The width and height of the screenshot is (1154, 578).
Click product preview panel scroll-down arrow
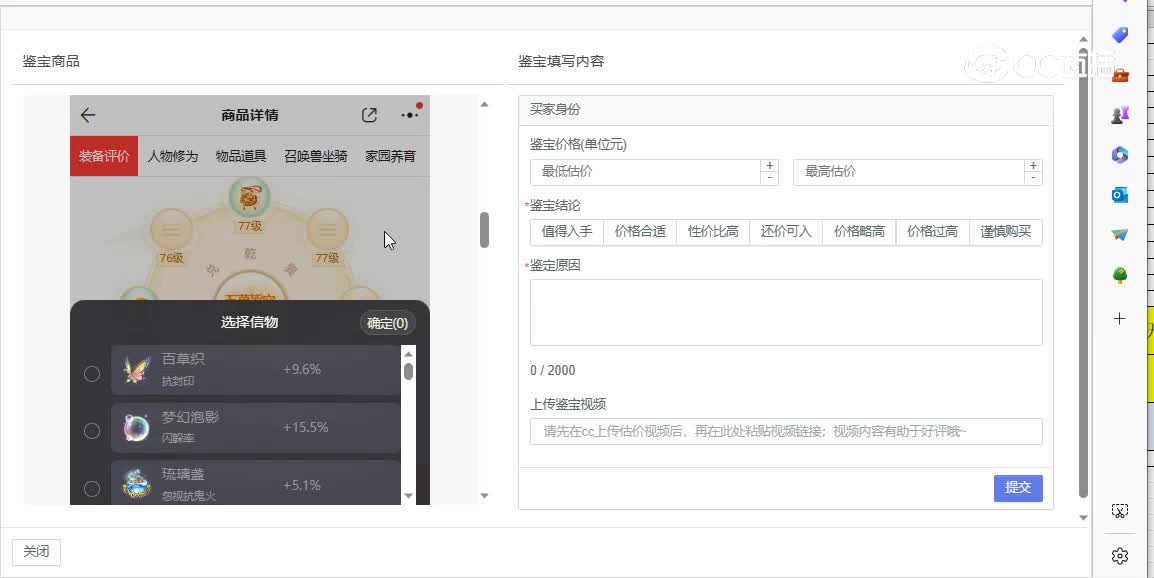coord(484,496)
